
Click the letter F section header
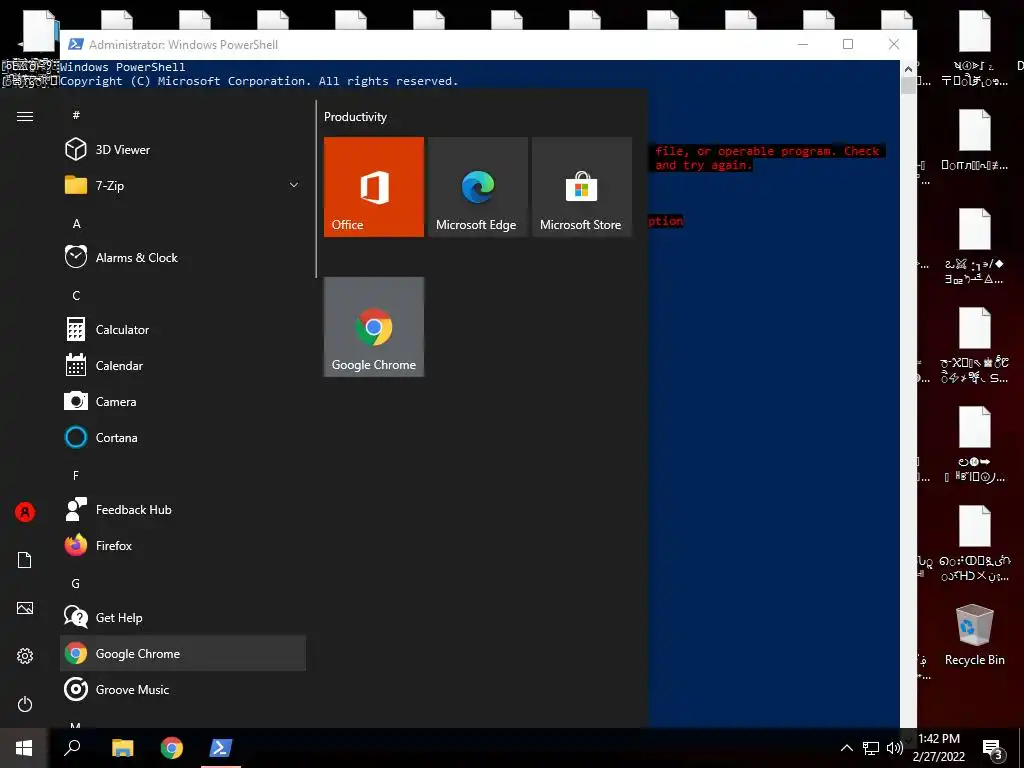76,475
